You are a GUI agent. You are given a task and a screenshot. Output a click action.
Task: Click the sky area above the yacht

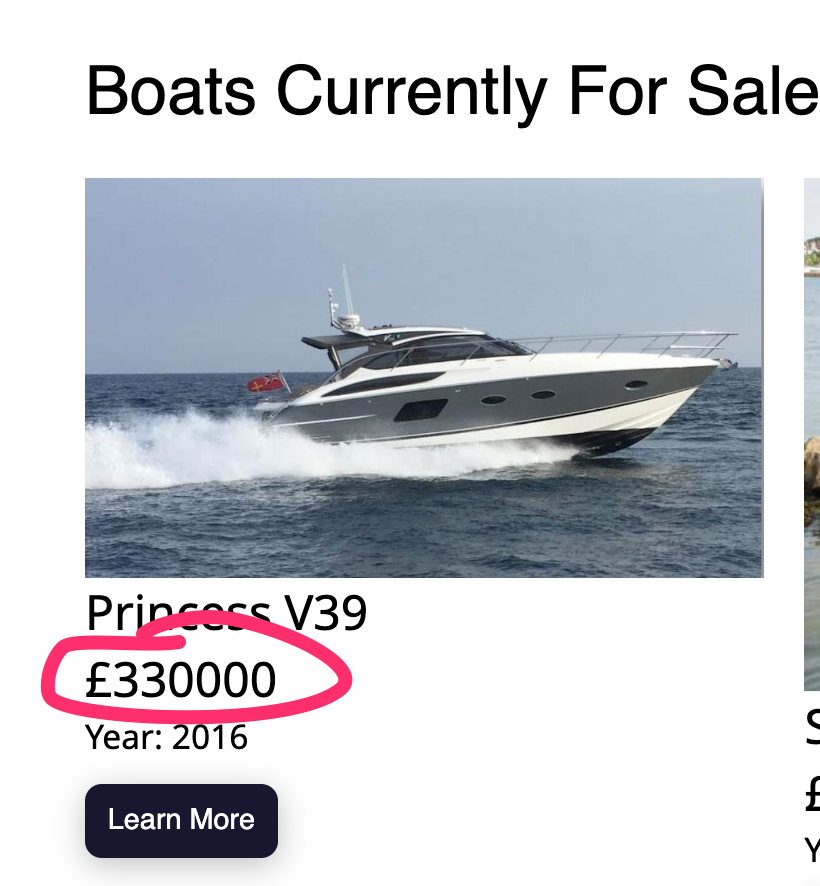click(x=500, y=240)
